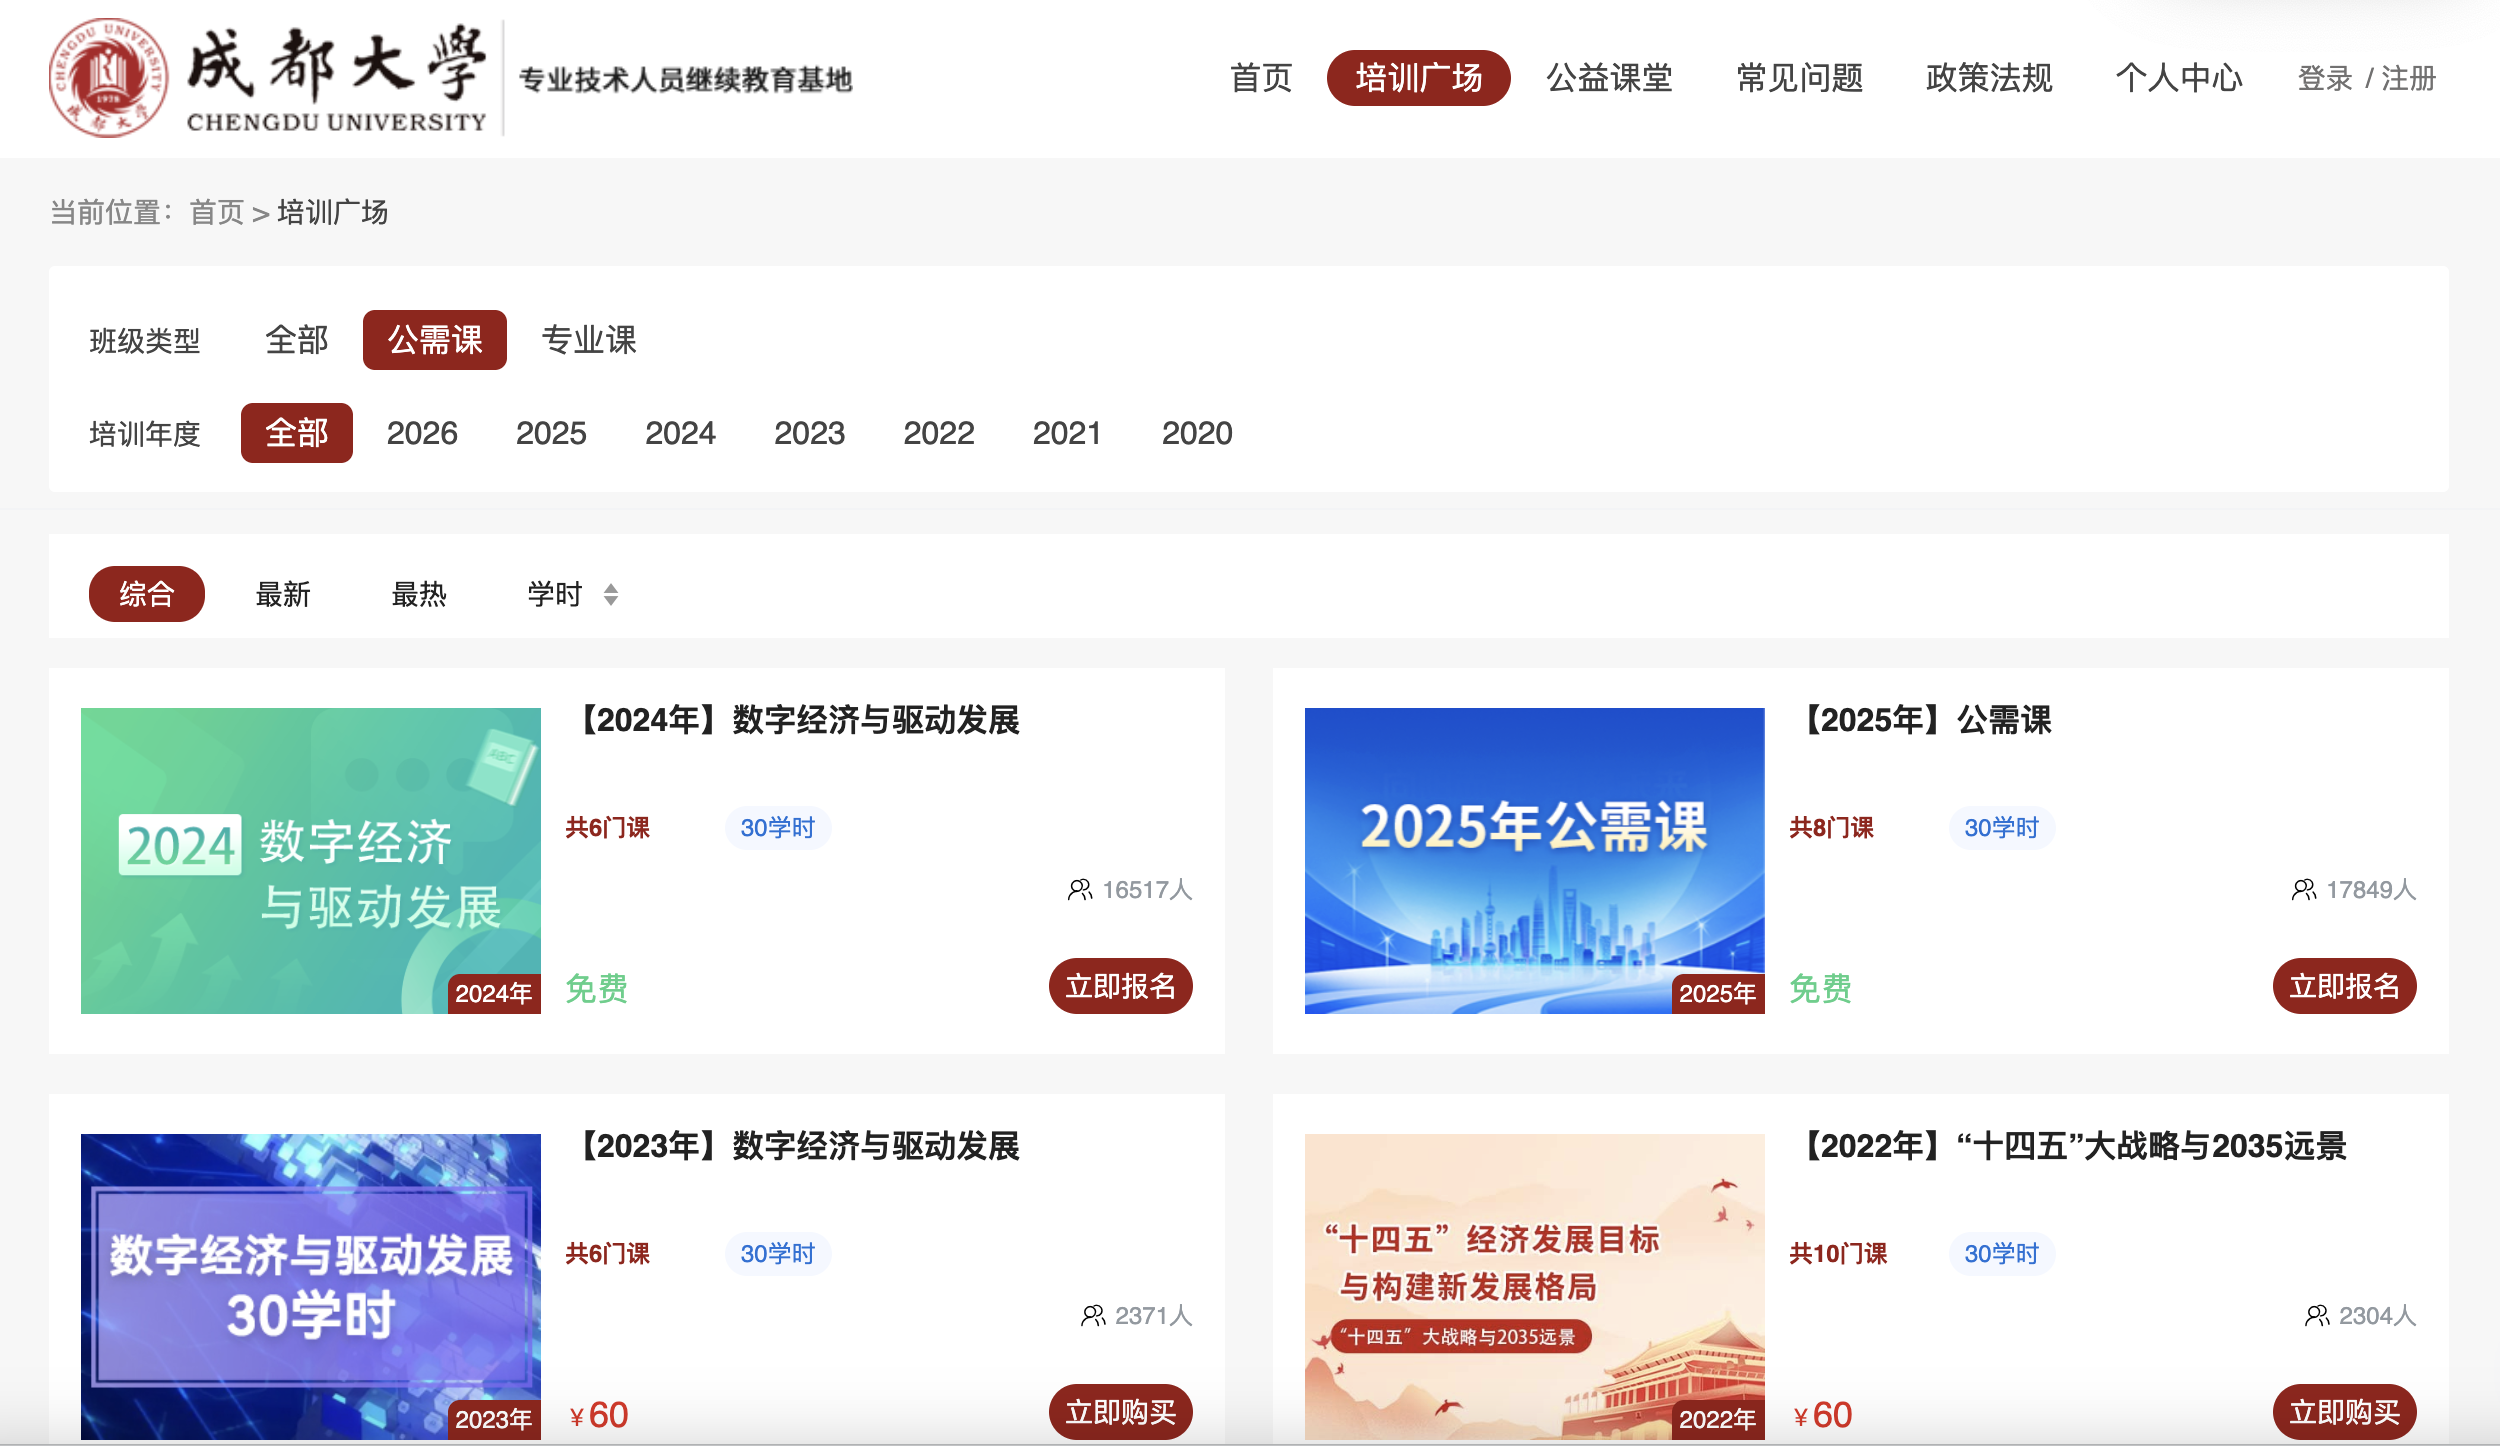Open the 公益课堂 navigation menu item
Screen dimensions: 2500x1446
pos(1608,78)
